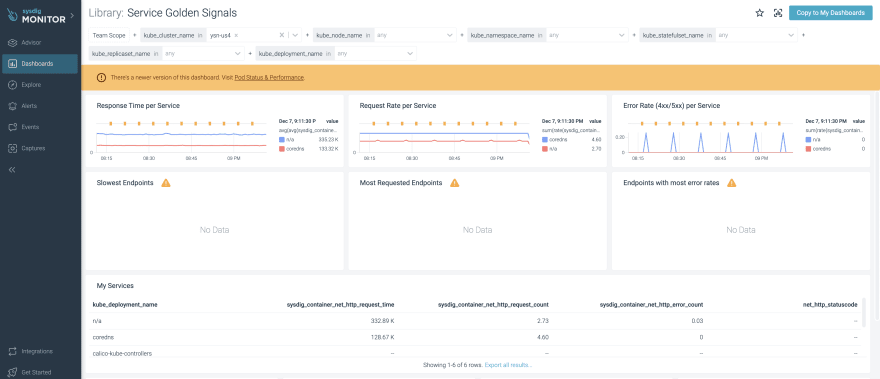The image size is (880, 379).
Task: Click the first Error Rate spike on chart
Action: coord(645,142)
